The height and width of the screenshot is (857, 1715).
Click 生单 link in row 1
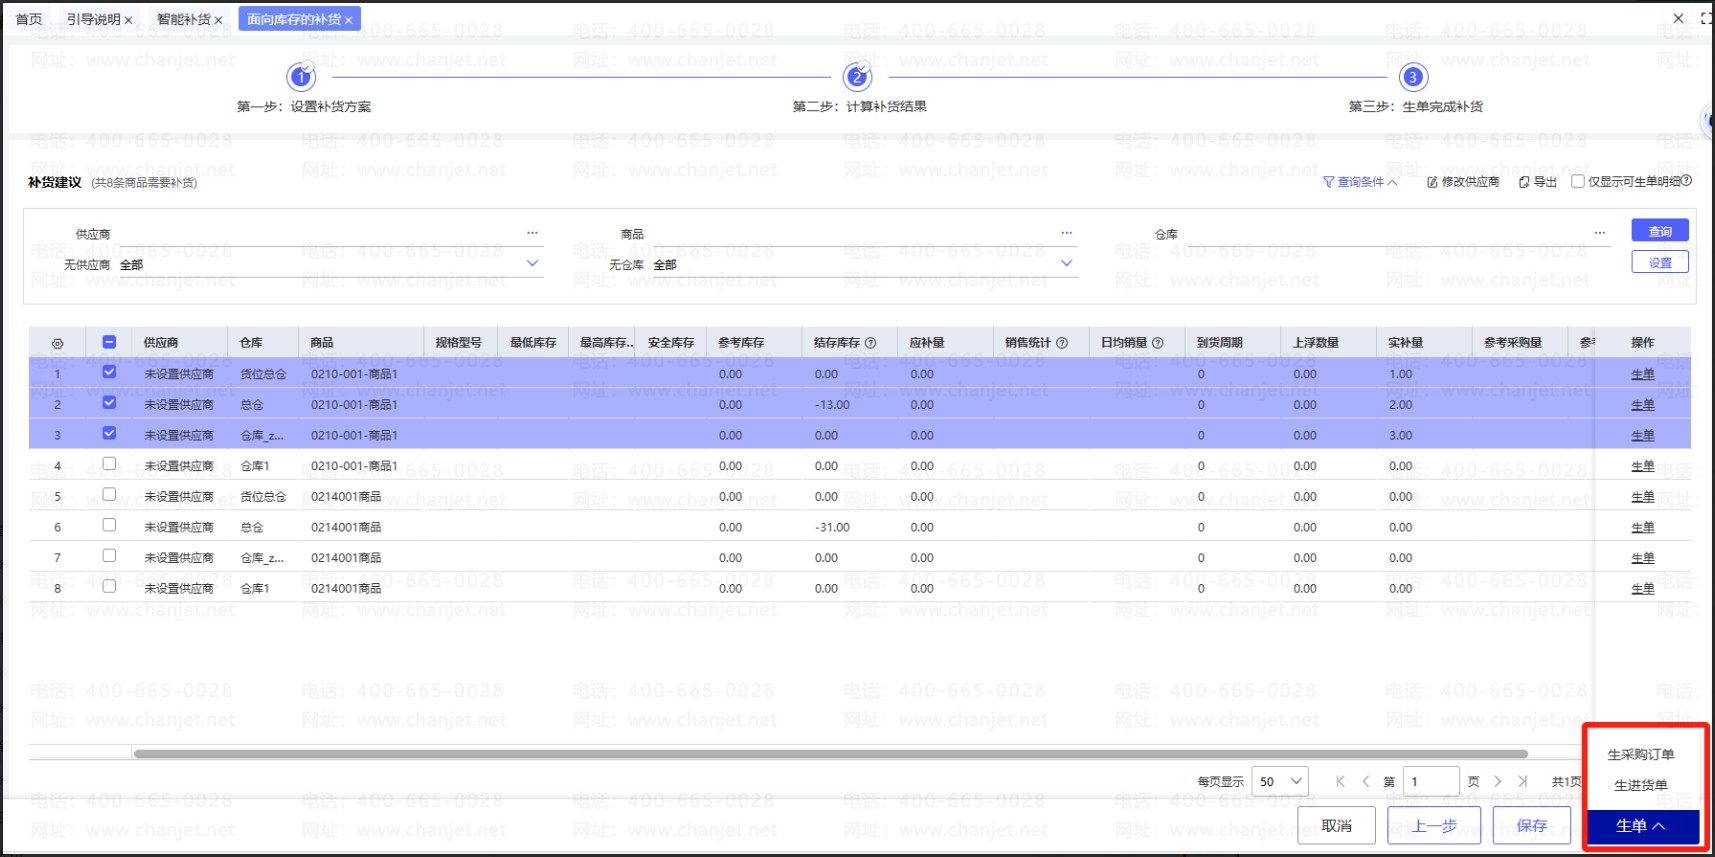pos(1642,374)
